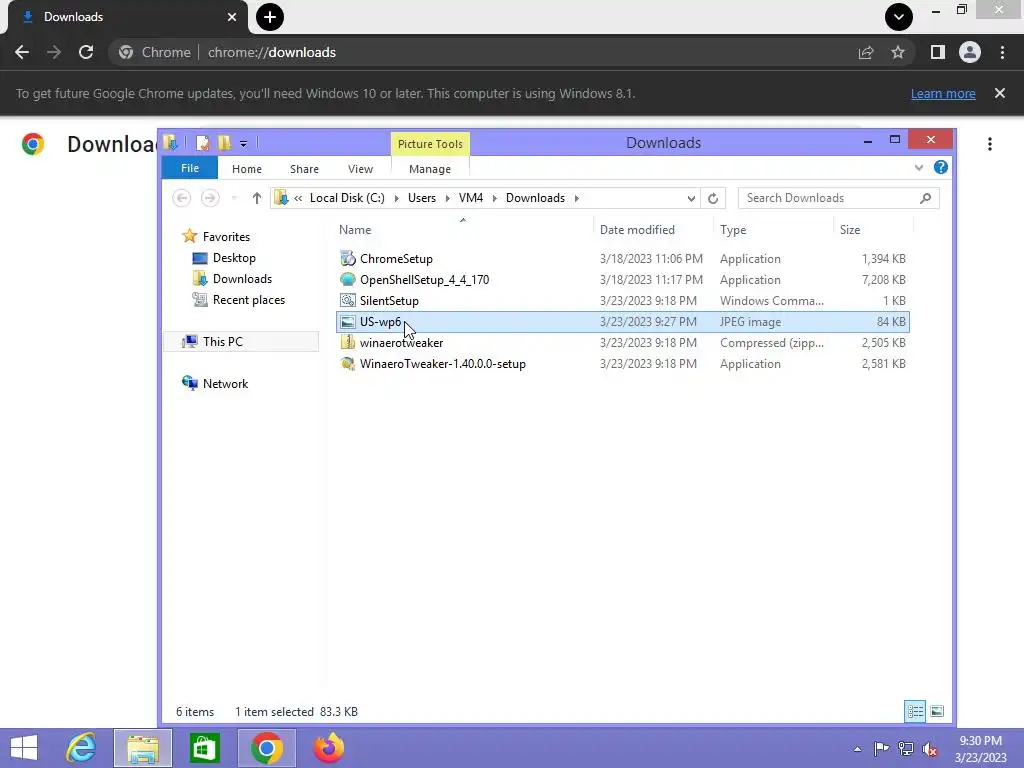Expand the Explorer ribbon chevron

click(919, 168)
